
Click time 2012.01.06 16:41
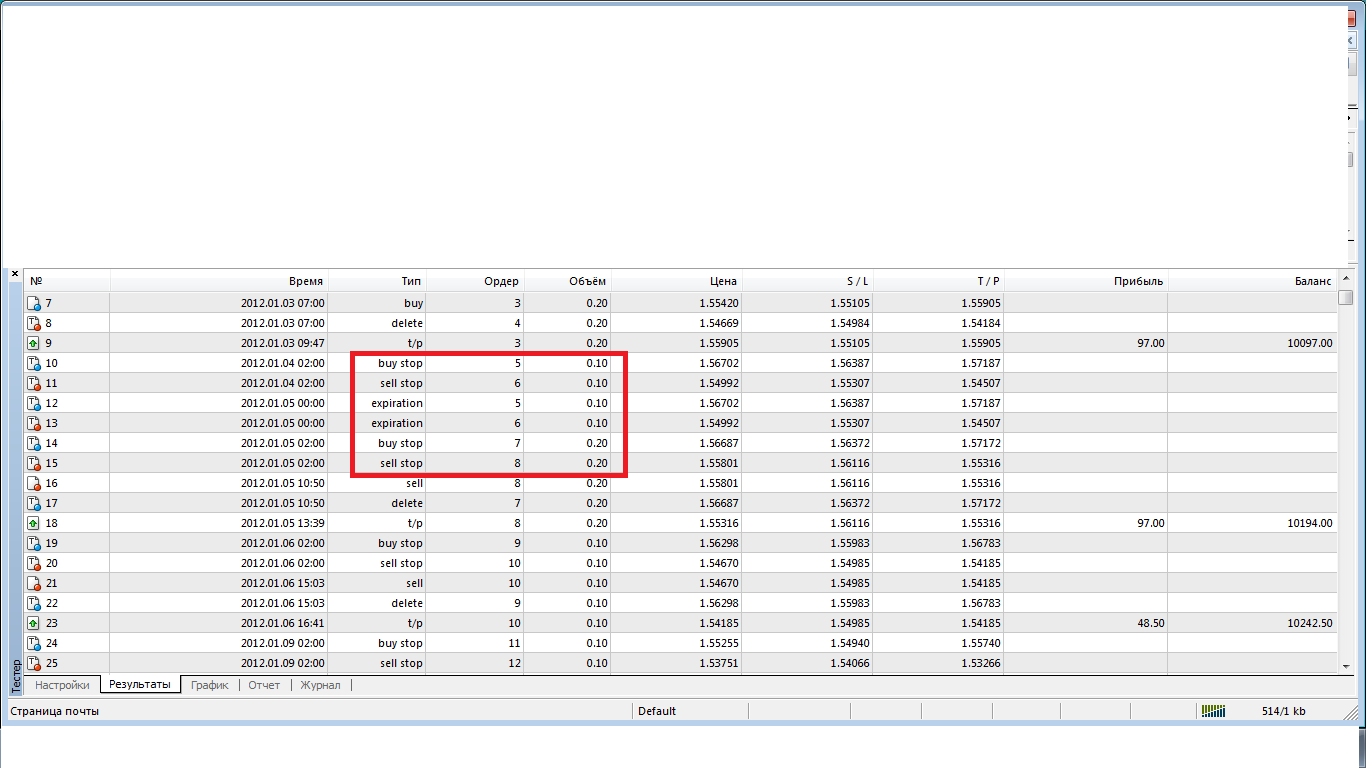click(282, 623)
